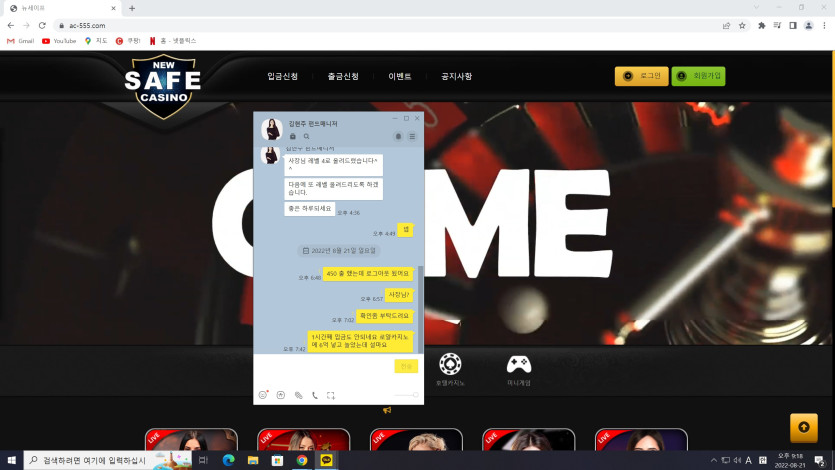Share this page from address bar
This screenshot has height=470, width=835.
(x=726, y=25)
